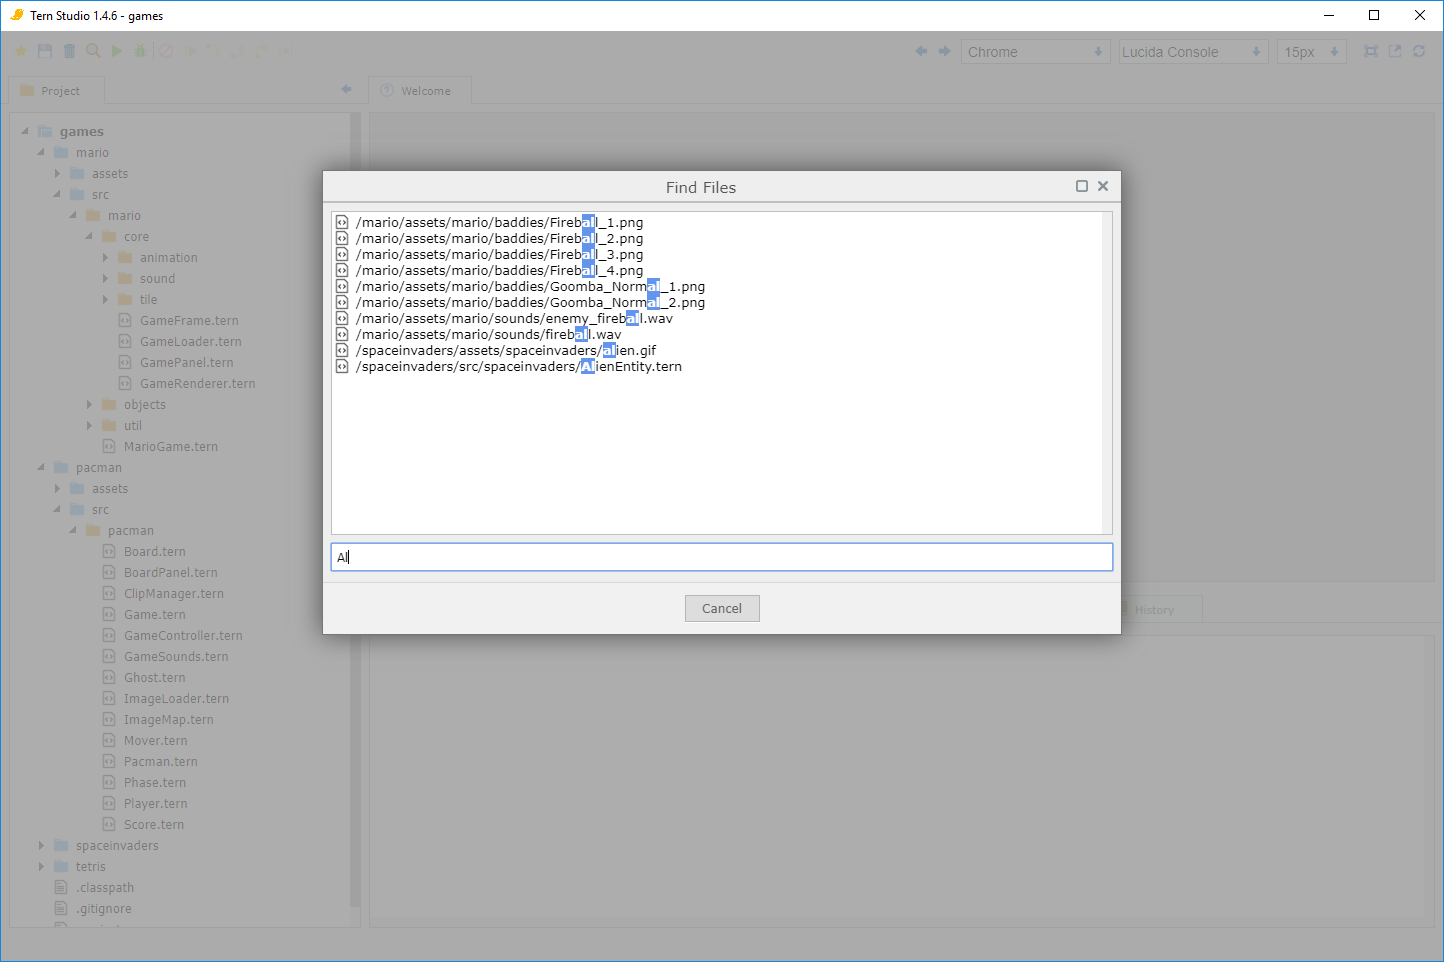This screenshot has height=962, width=1444.
Task: Select .gitignore in project tree
Action: (103, 908)
